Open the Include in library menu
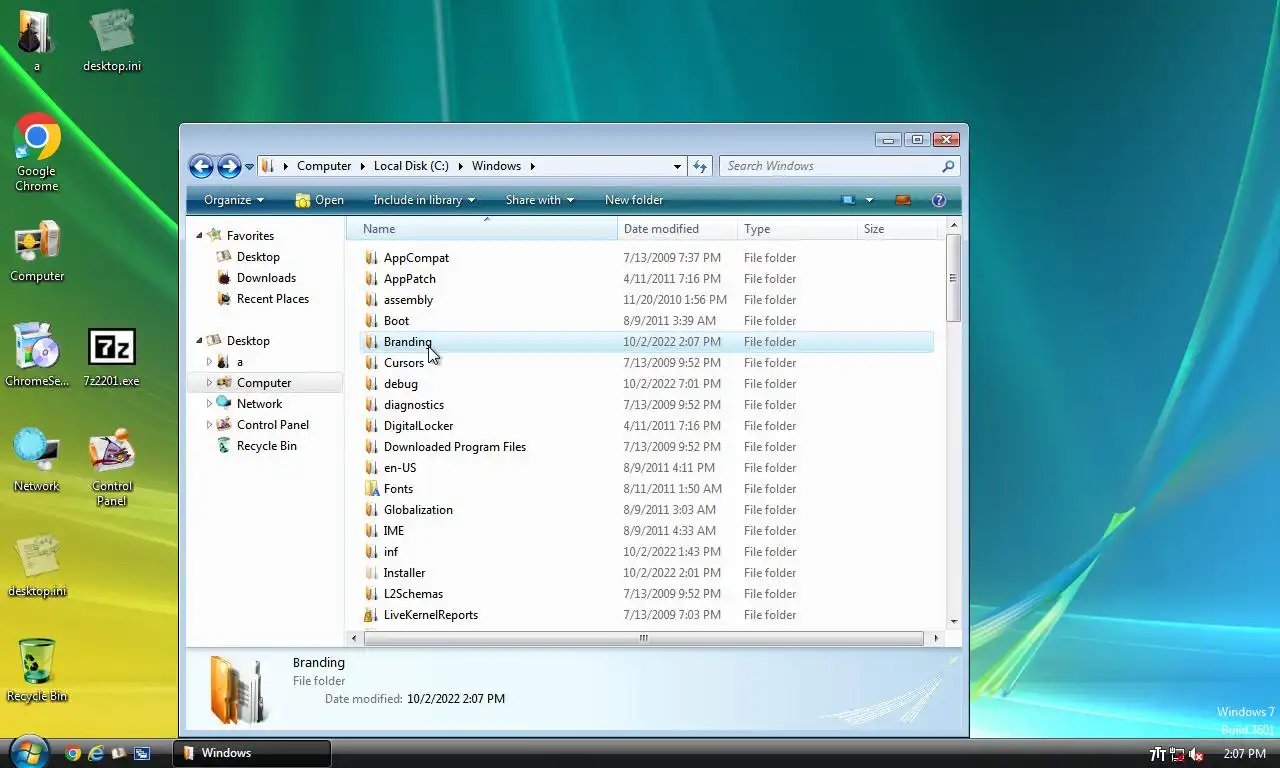This screenshot has width=1280, height=768. click(x=424, y=200)
